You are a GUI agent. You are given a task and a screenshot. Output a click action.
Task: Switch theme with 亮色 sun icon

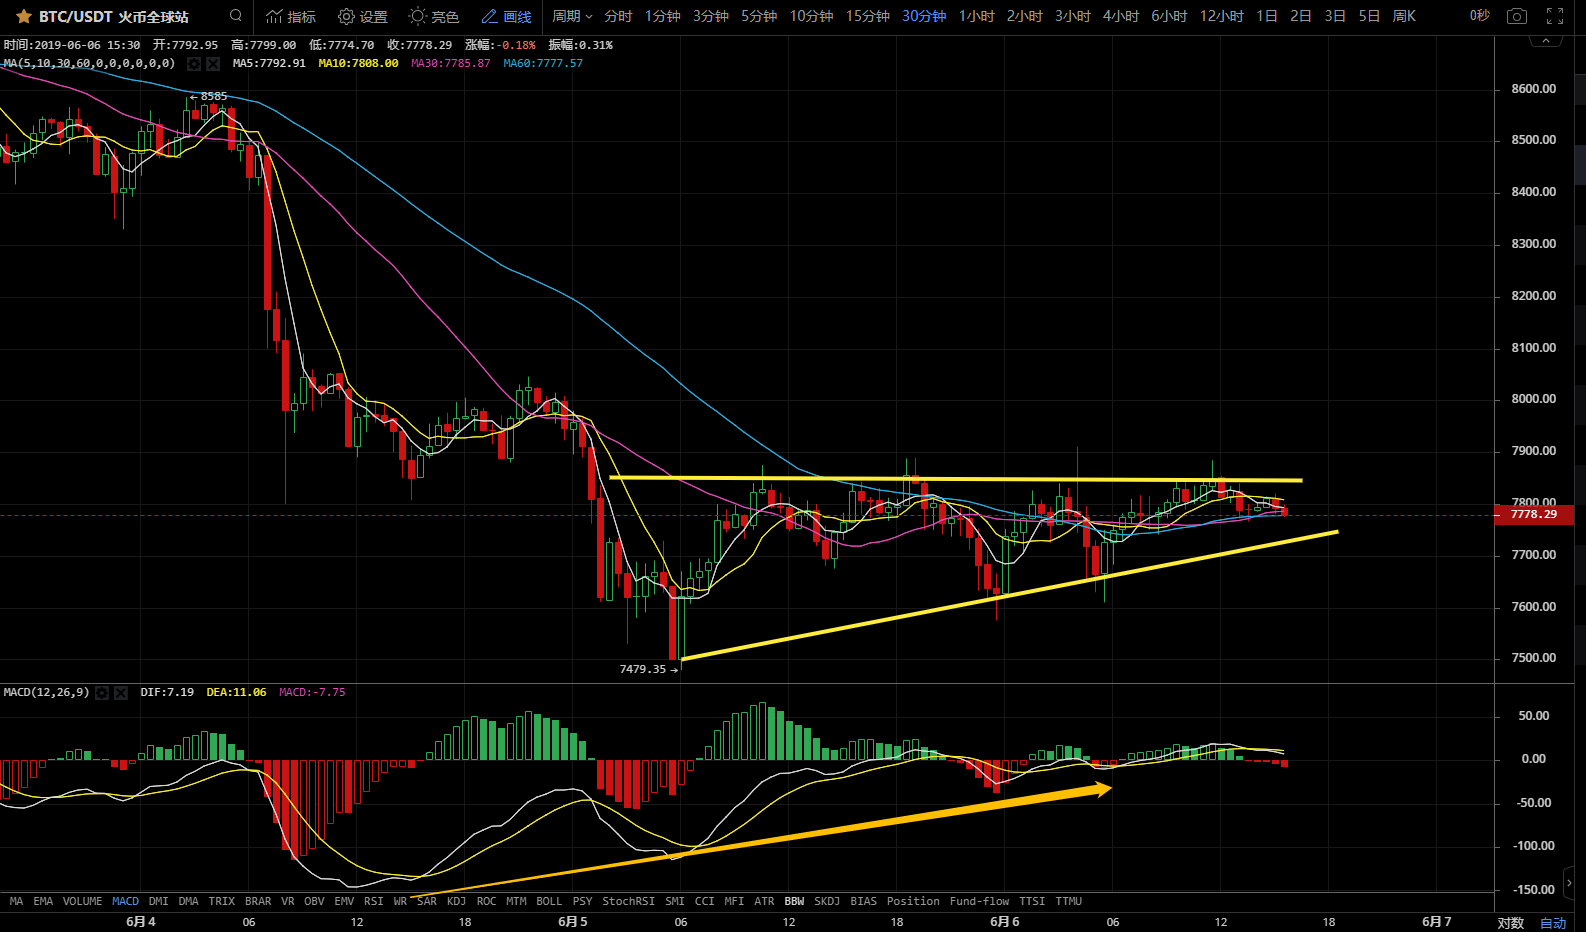[434, 16]
